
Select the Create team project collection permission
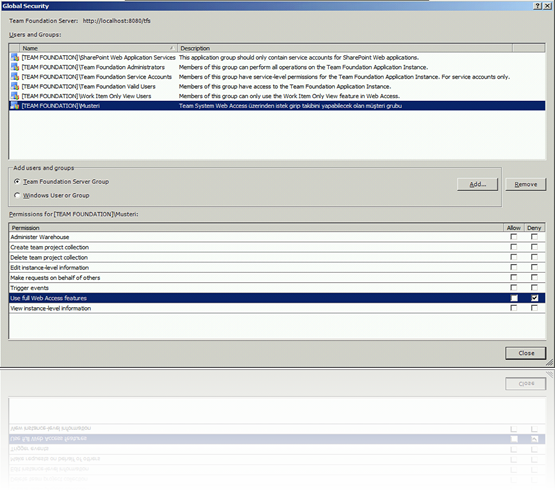click(277, 247)
